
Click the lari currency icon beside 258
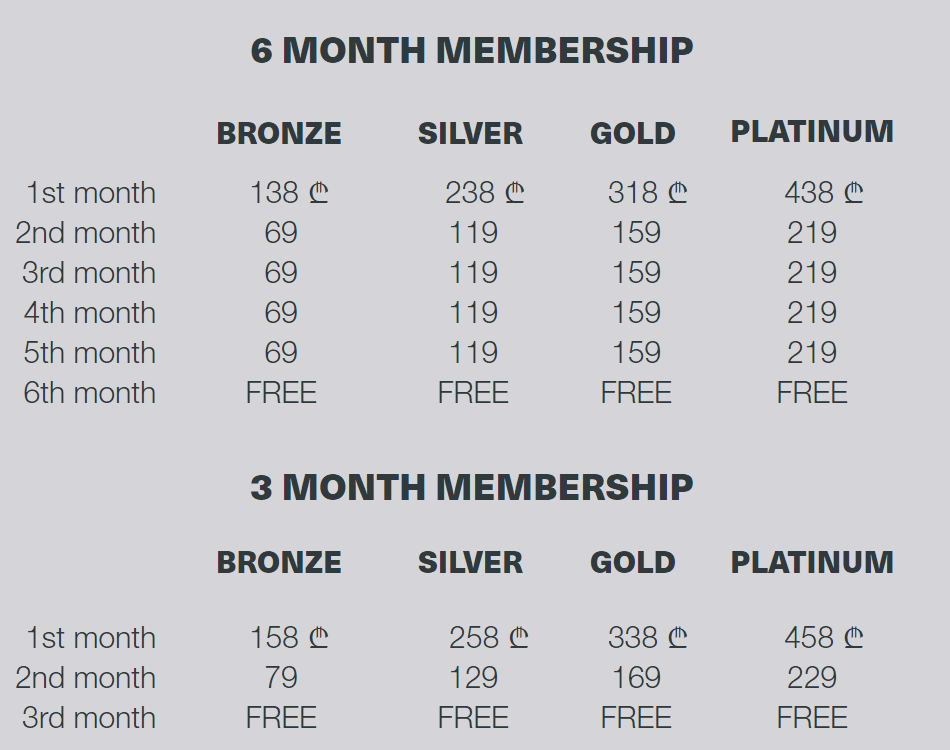pos(519,637)
